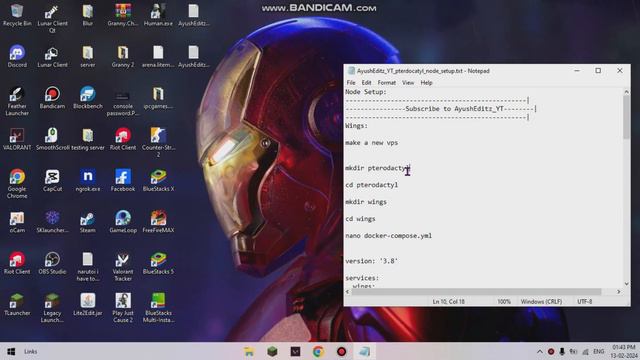640x360 pixels.
Task: Open the testing server folder icon
Action: click(88, 139)
